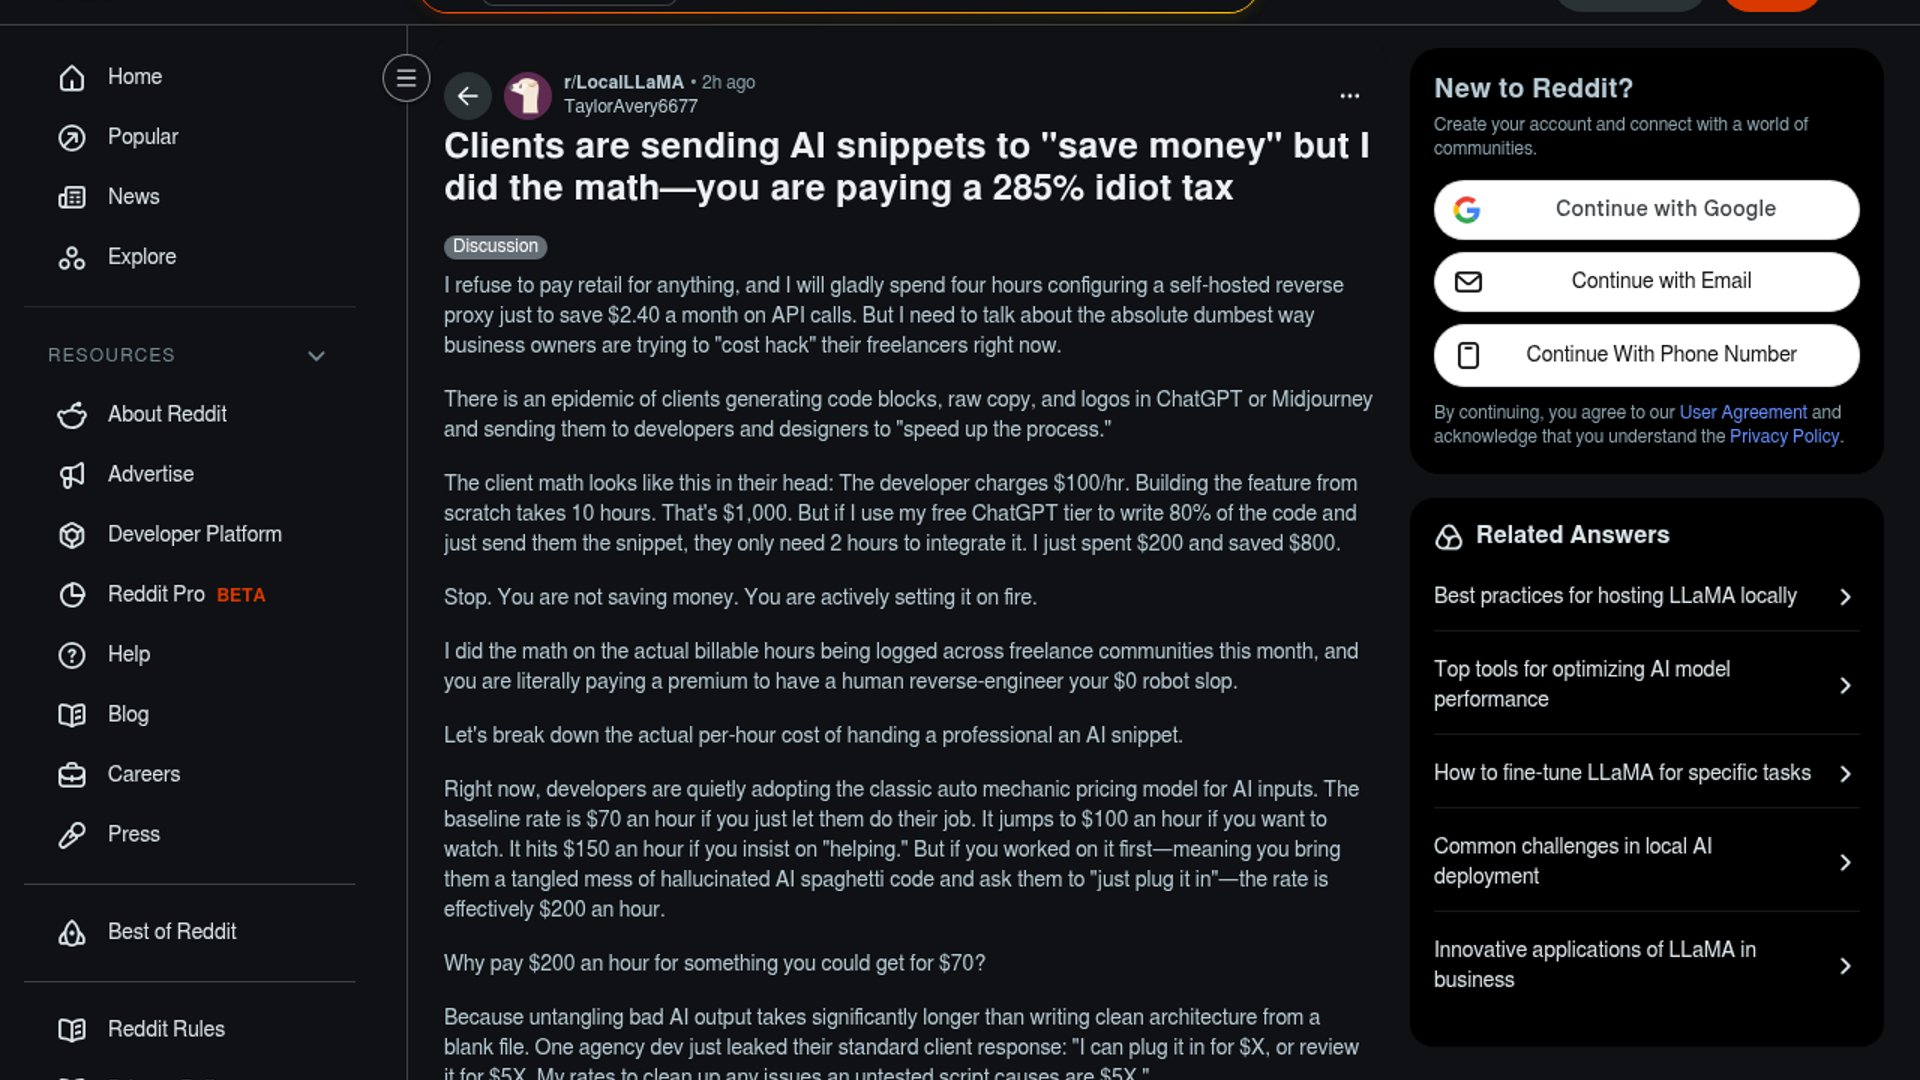Open the r/LocalLLaMA community avatar
1920x1080 pixels.
528,96
